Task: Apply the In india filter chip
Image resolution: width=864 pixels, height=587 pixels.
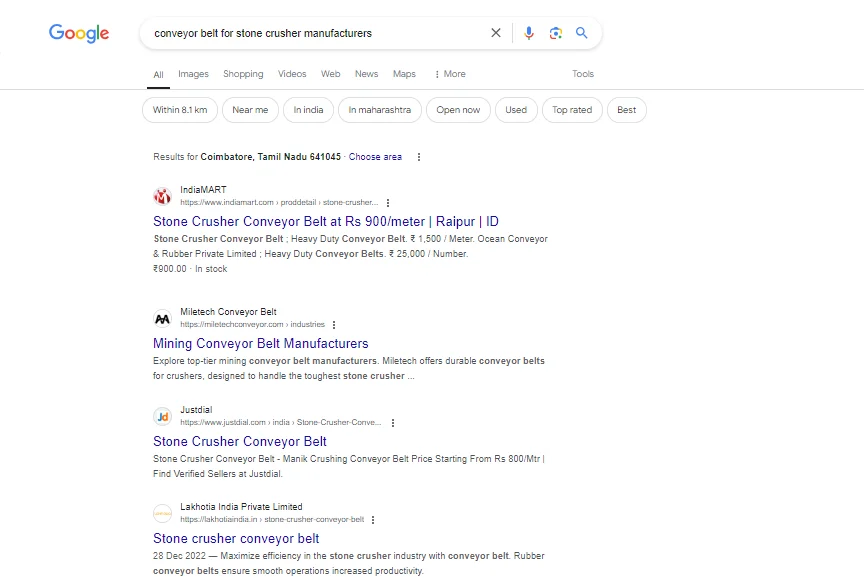Action: [x=309, y=110]
